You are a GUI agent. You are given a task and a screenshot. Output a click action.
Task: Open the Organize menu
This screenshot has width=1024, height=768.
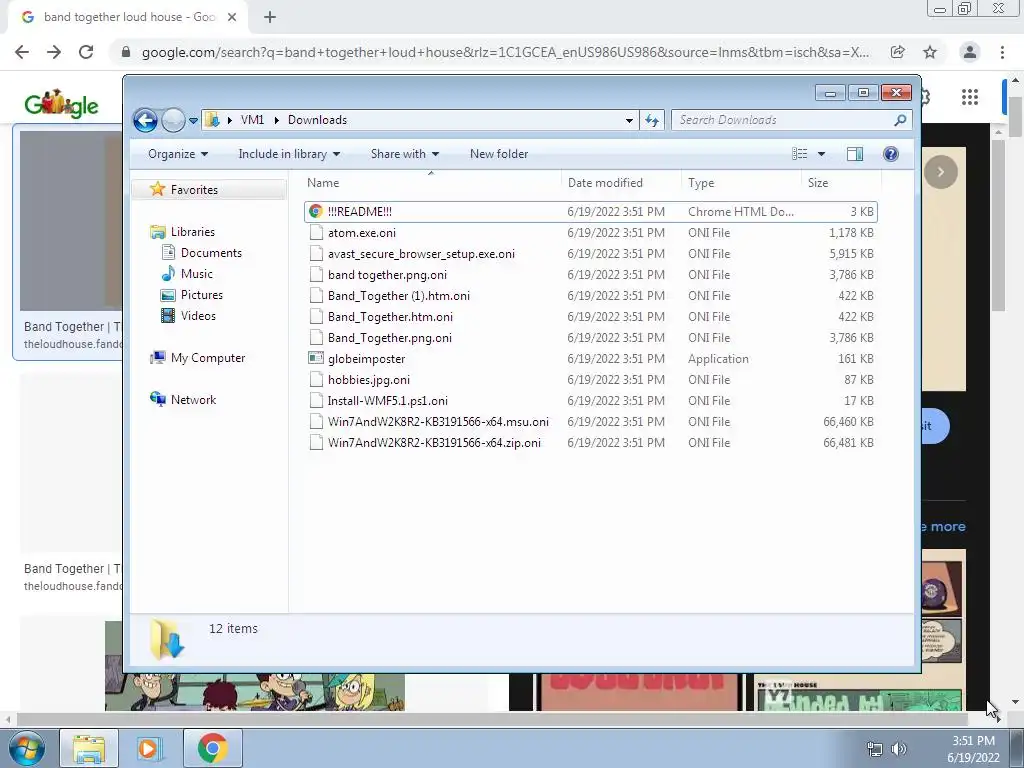tap(178, 154)
